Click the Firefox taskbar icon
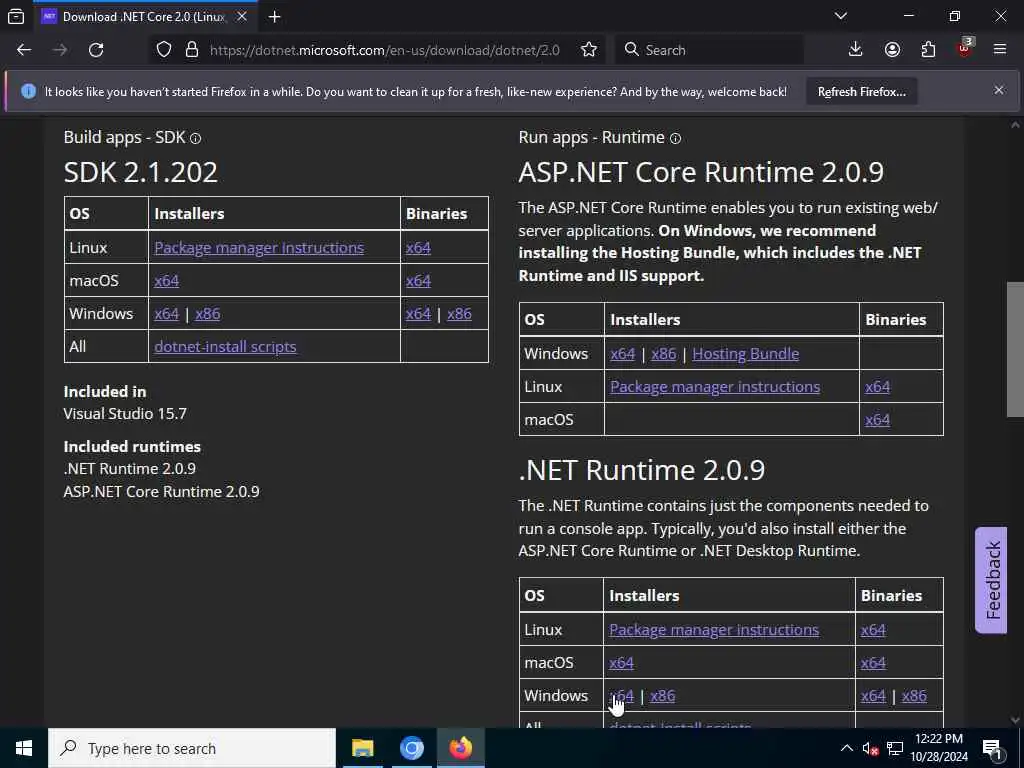Viewport: 1024px width, 768px height. click(460, 748)
